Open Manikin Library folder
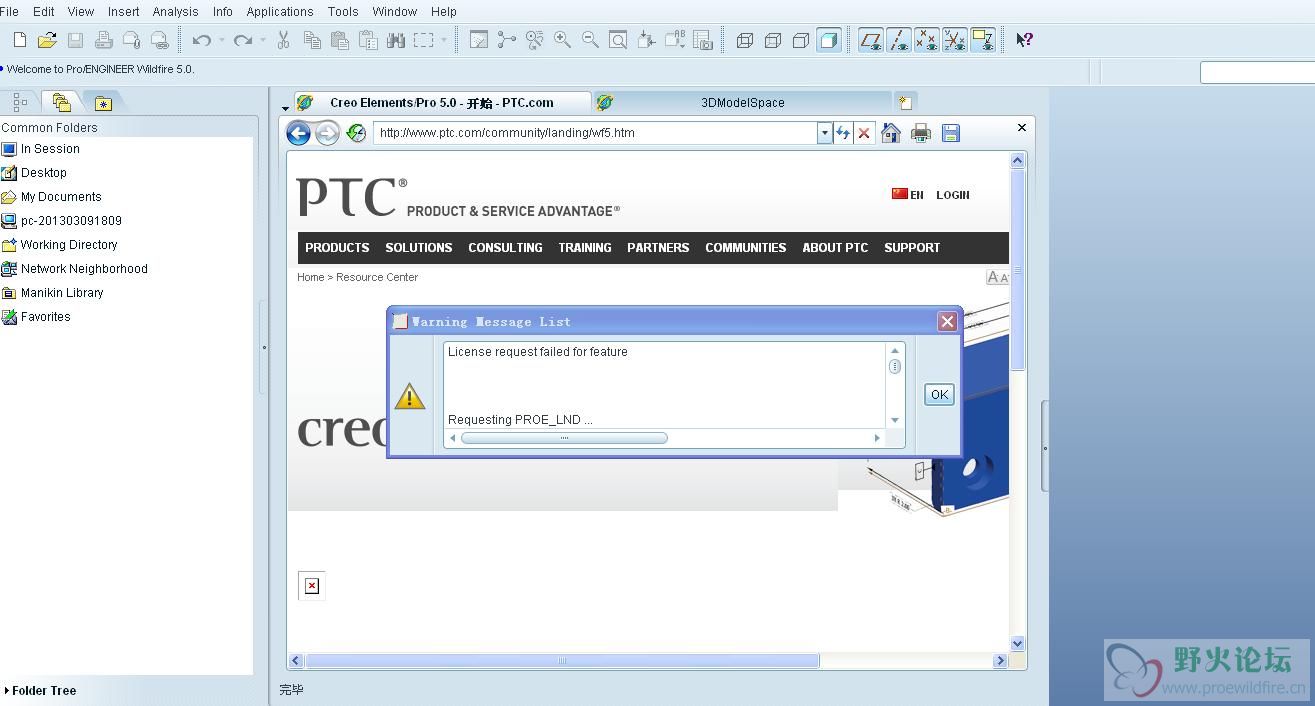Viewport: 1315px width, 706px height. 52,293
